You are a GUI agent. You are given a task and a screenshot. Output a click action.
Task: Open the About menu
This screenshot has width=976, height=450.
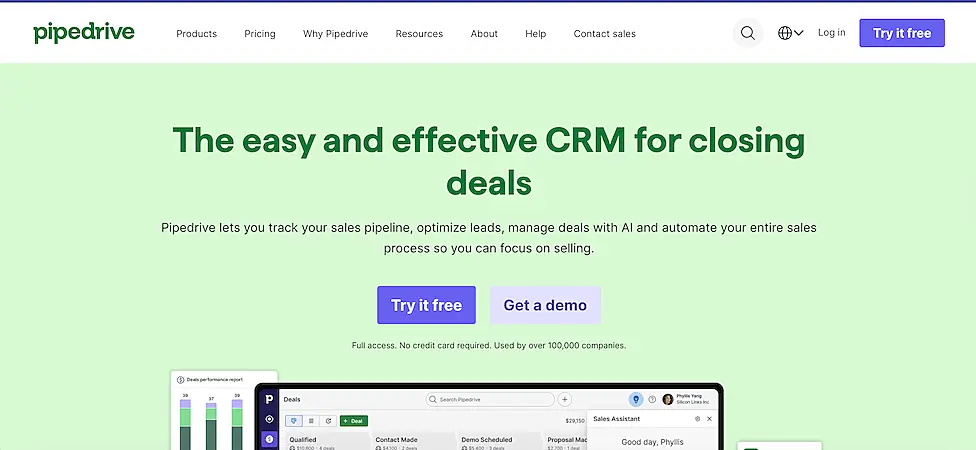484,34
